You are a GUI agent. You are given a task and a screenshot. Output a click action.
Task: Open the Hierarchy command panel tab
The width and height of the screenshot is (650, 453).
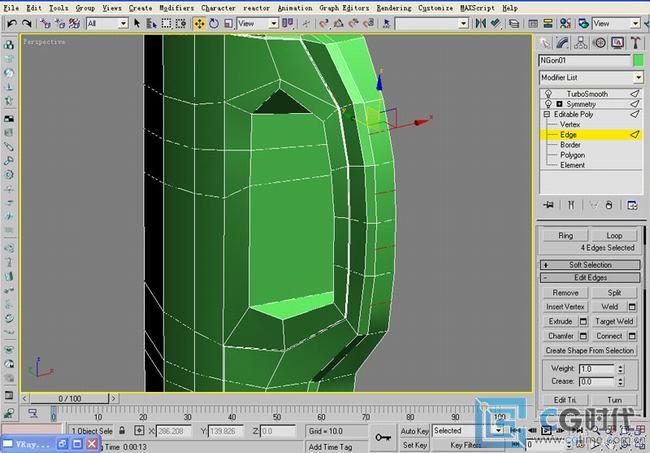pos(581,43)
